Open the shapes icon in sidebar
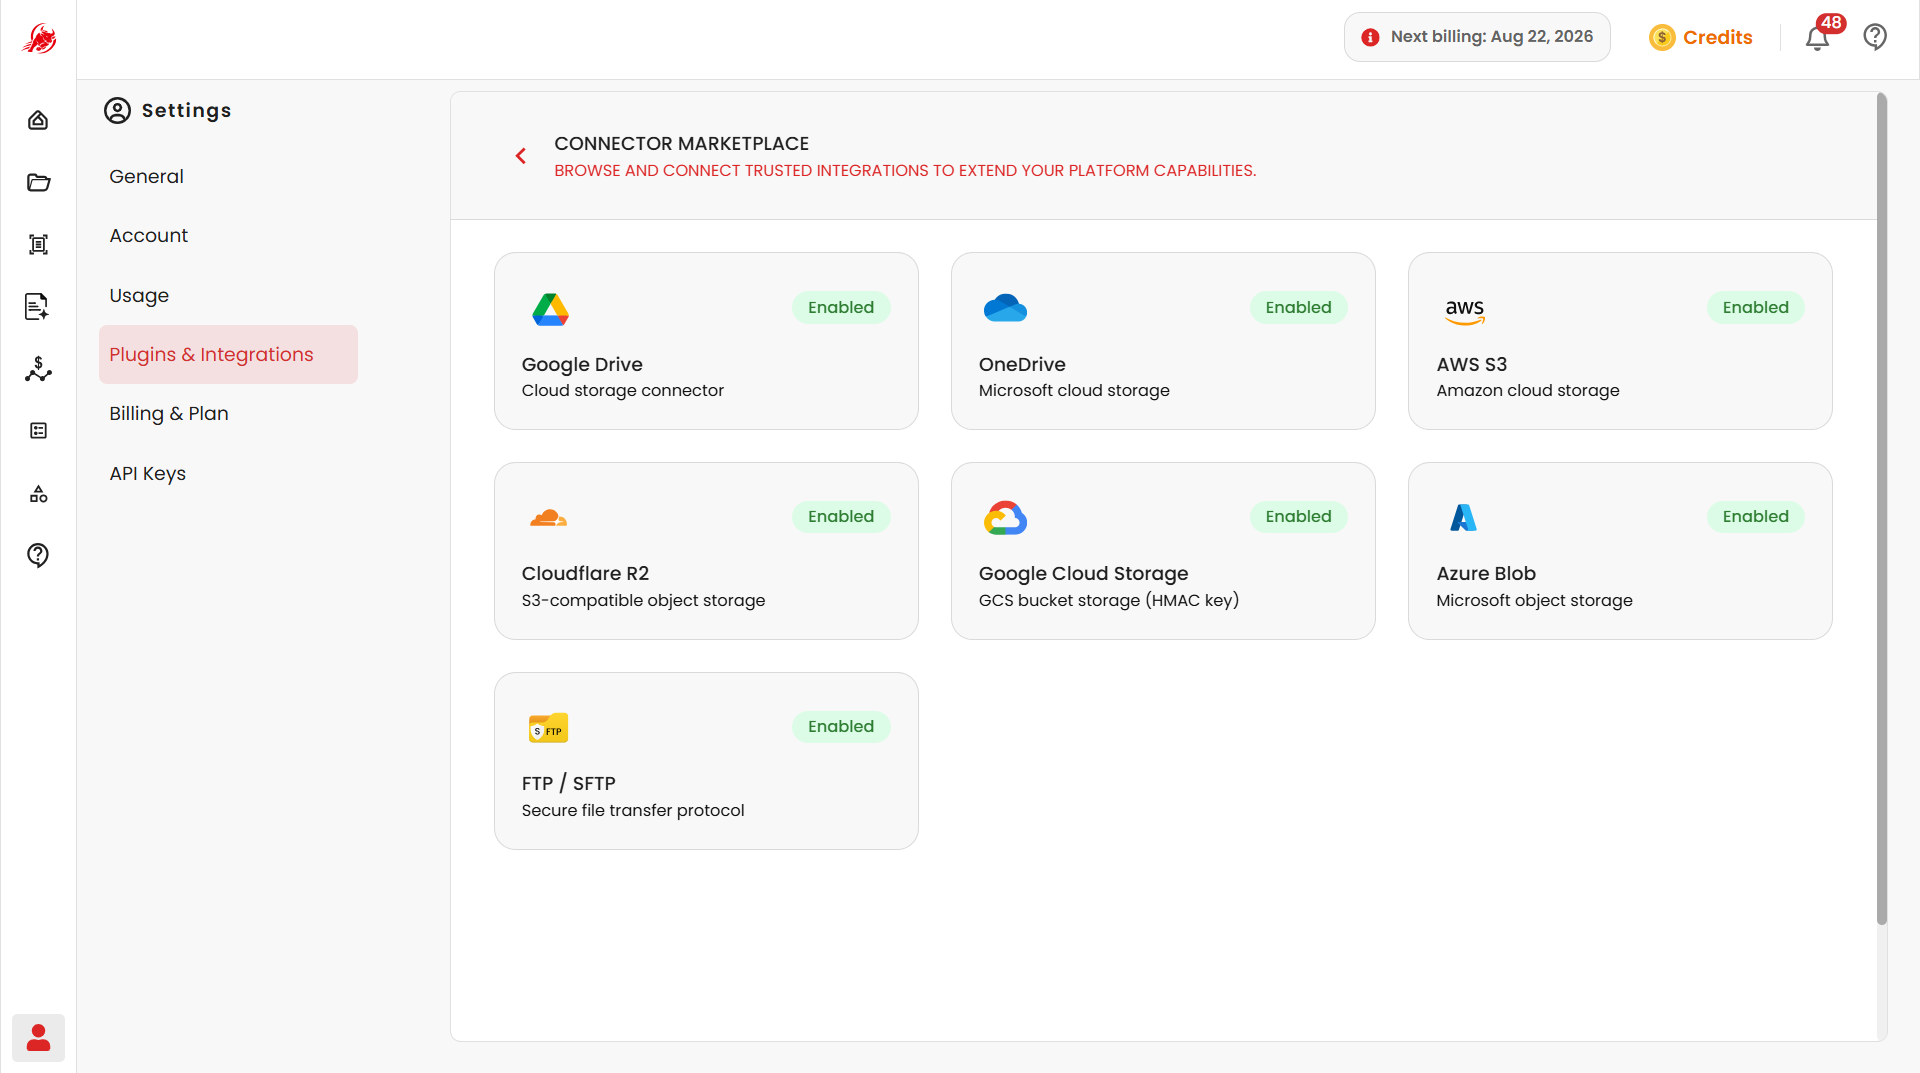Viewport: 1920px width, 1073px height. (38, 494)
